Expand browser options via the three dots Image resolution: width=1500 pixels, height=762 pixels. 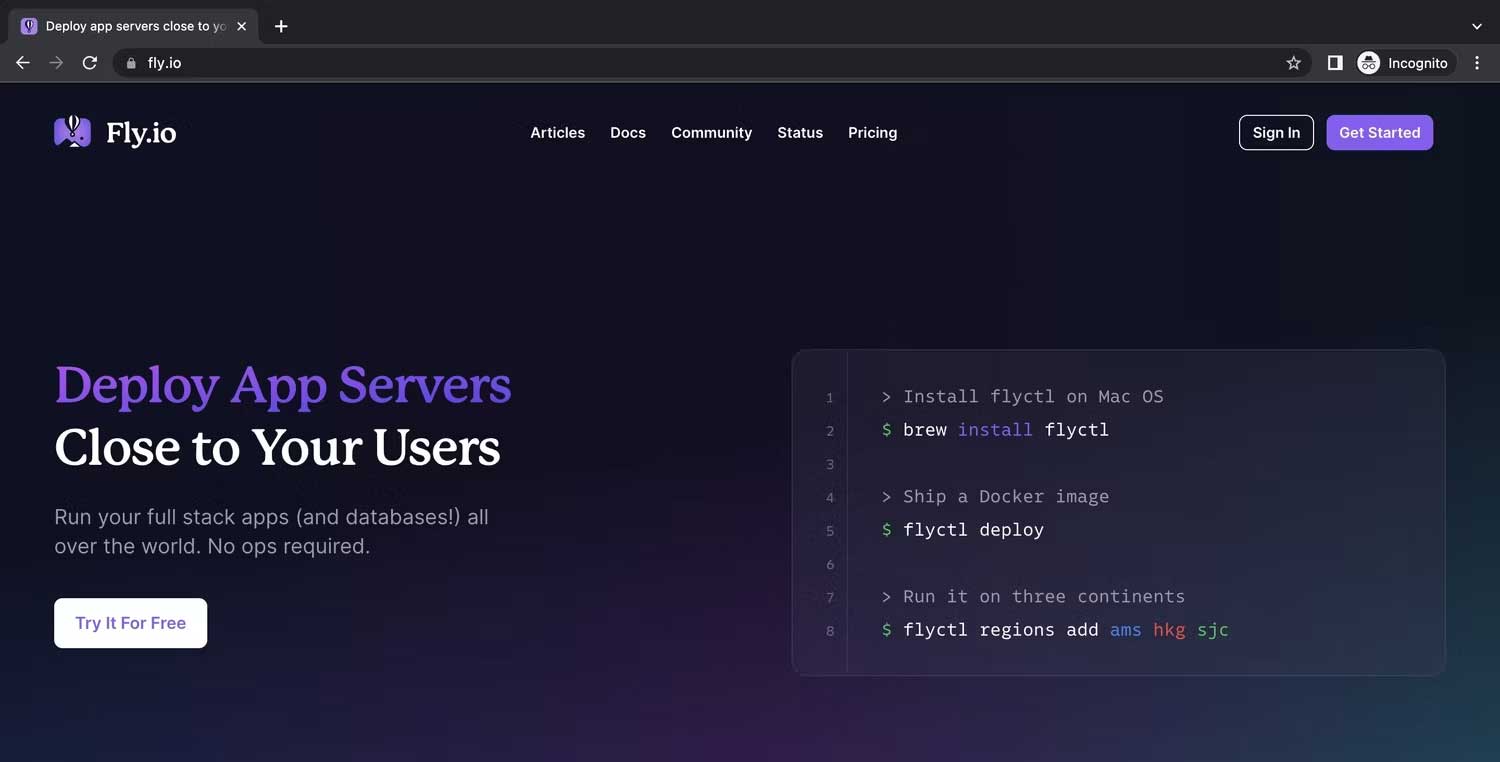coord(1477,62)
